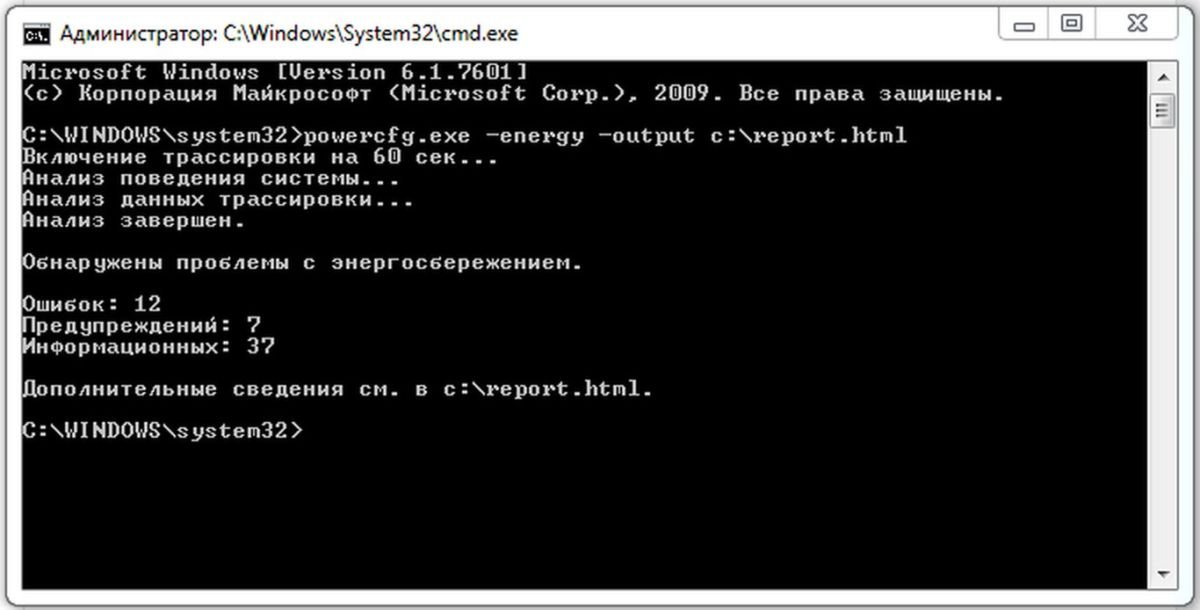Viewport: 1200px width, 610px height.
Task: Click the title bar text Администратор cmd.exe
Action: click(289, 34)
